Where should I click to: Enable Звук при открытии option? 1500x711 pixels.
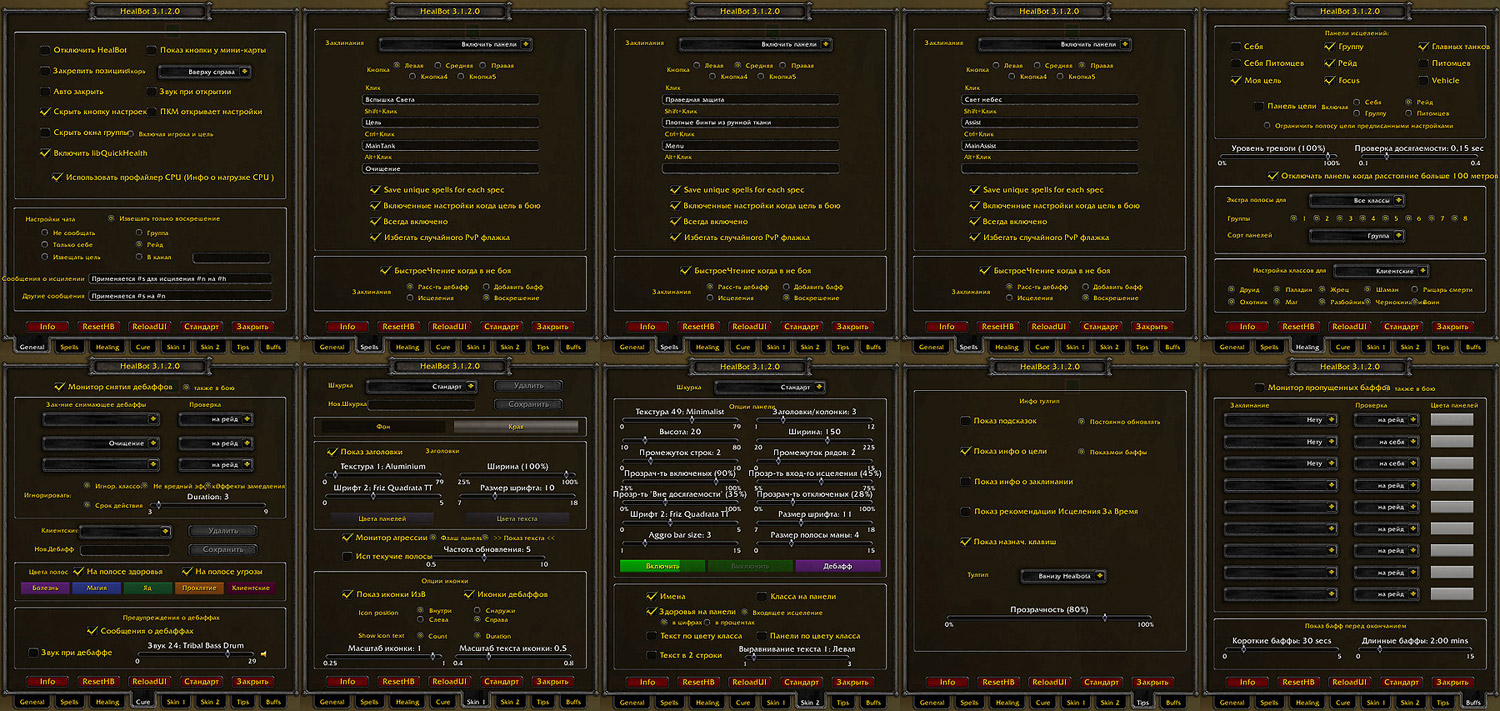point(151,91)
